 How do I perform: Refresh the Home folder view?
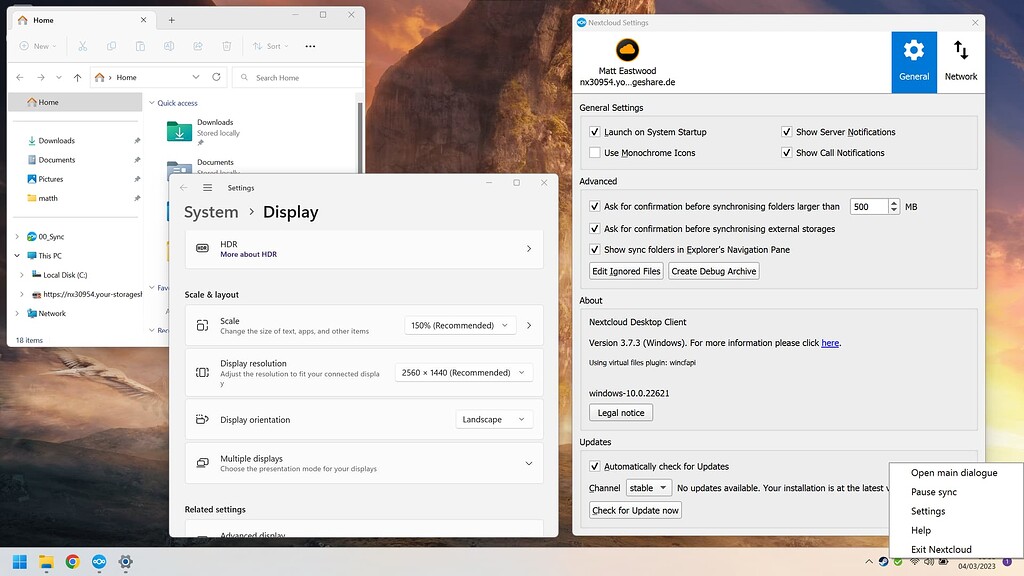click(217, 77)
